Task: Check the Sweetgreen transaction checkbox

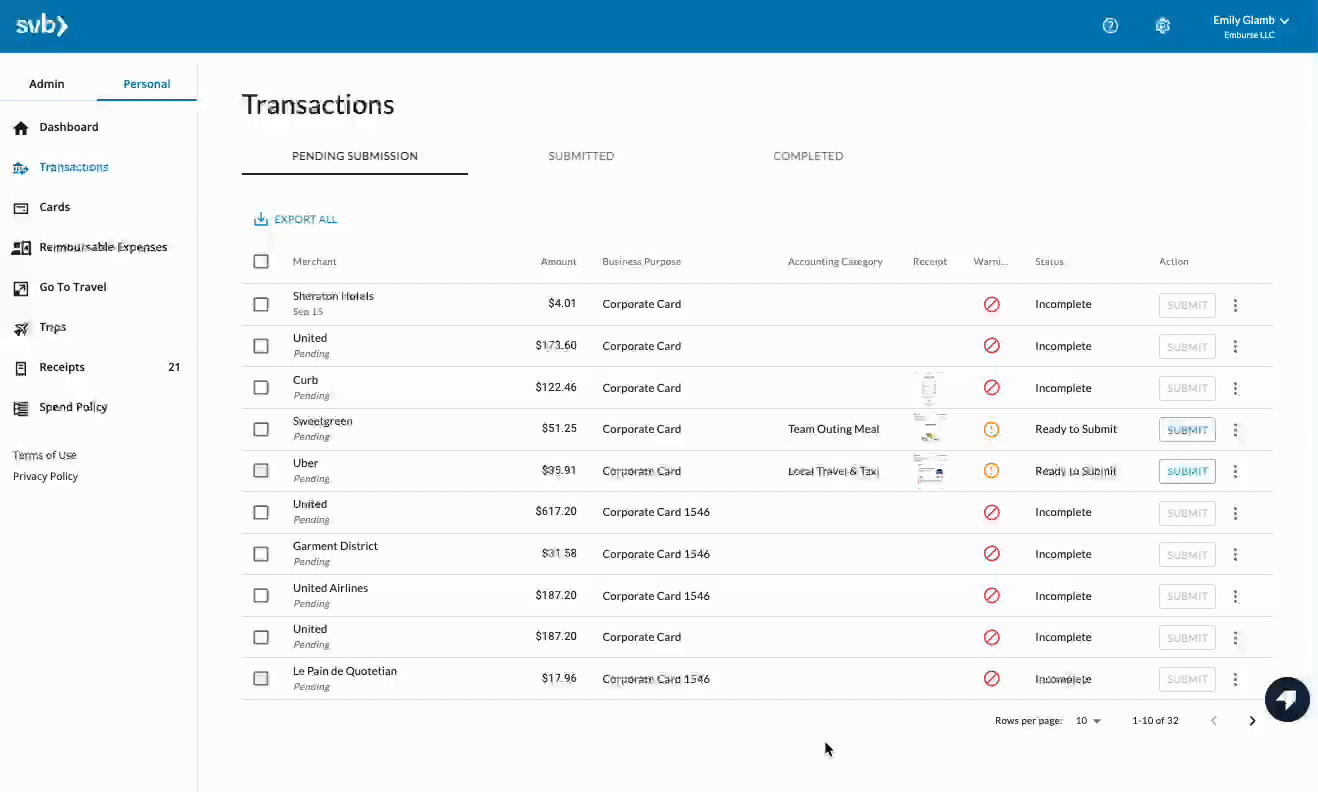Action: click(x=261, y=429)
